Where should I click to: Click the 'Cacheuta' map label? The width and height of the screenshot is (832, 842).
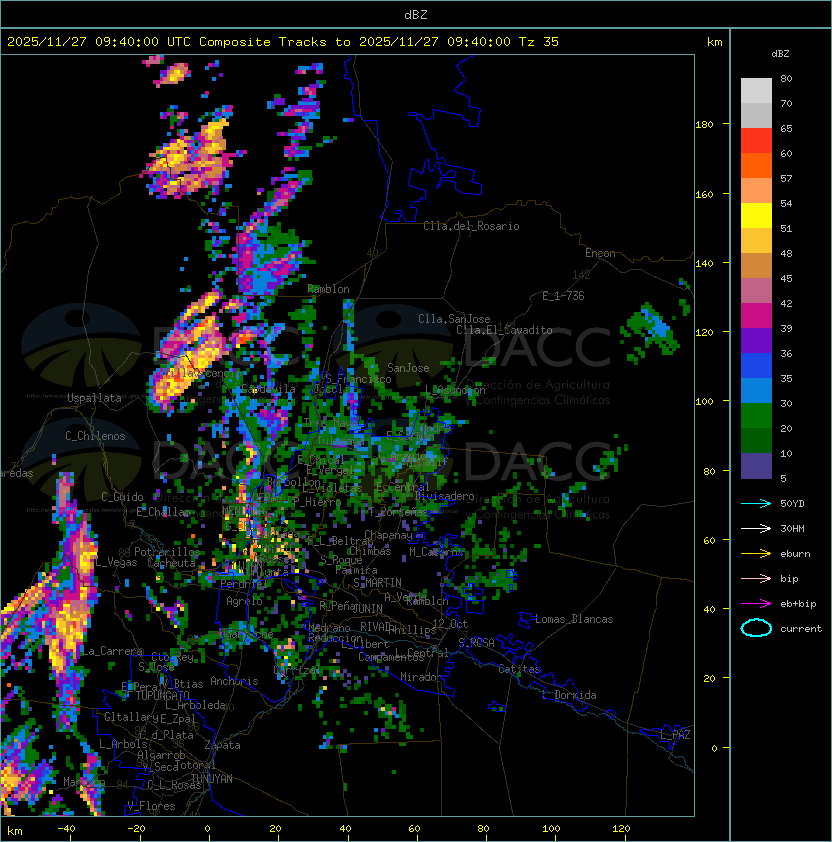(171, 563)
